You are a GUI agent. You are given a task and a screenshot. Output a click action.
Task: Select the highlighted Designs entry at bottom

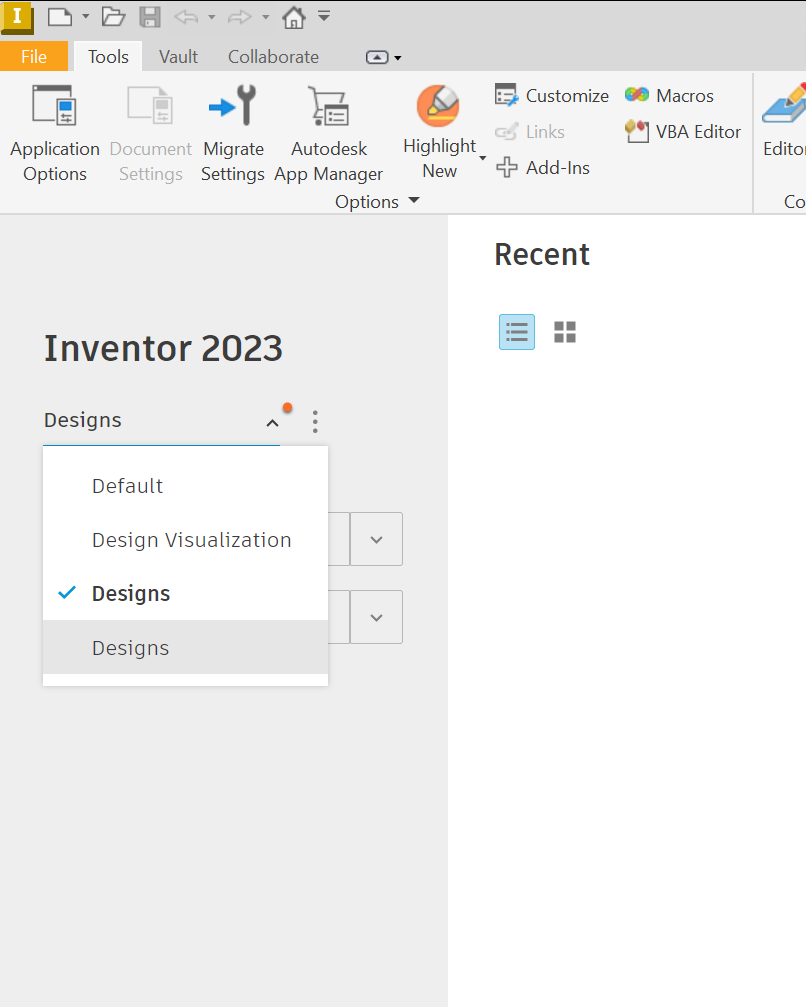185,647
